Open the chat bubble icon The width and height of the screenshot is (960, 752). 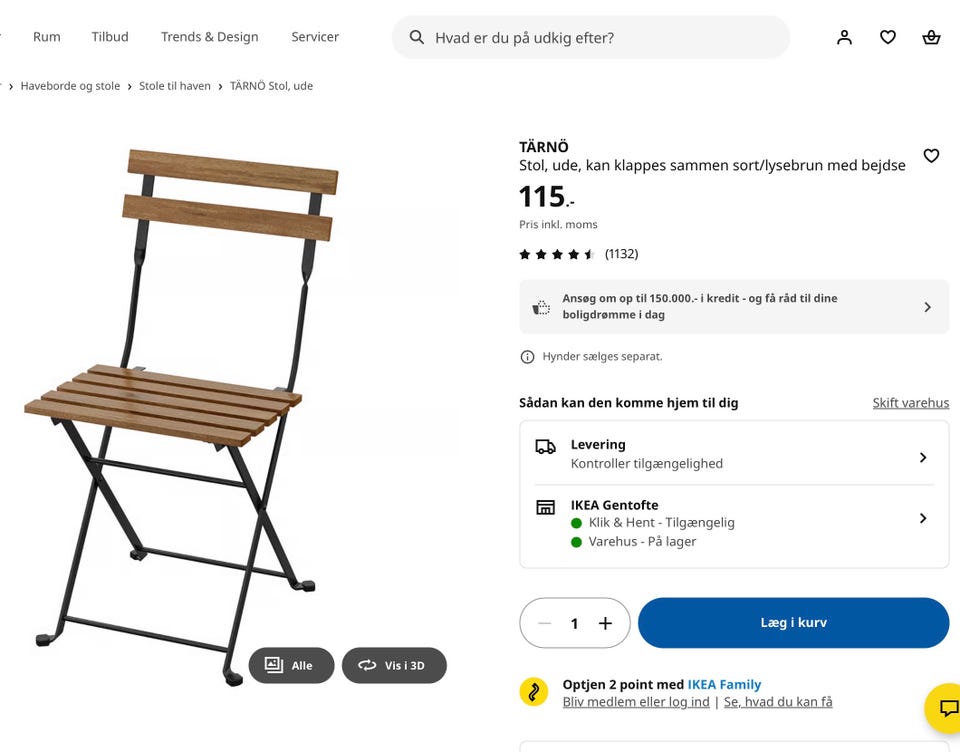[948, 709]
